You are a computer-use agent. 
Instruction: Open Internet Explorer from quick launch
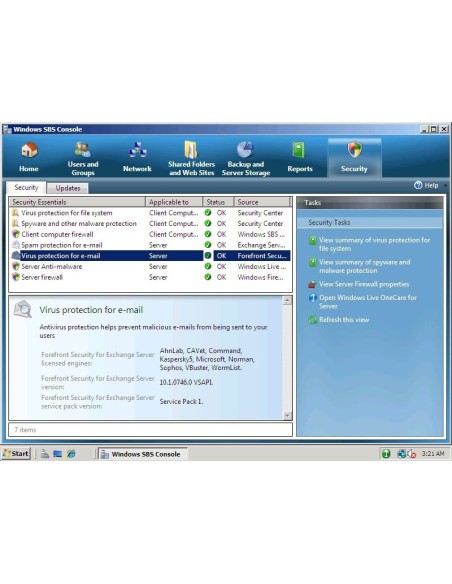[71, 454]
